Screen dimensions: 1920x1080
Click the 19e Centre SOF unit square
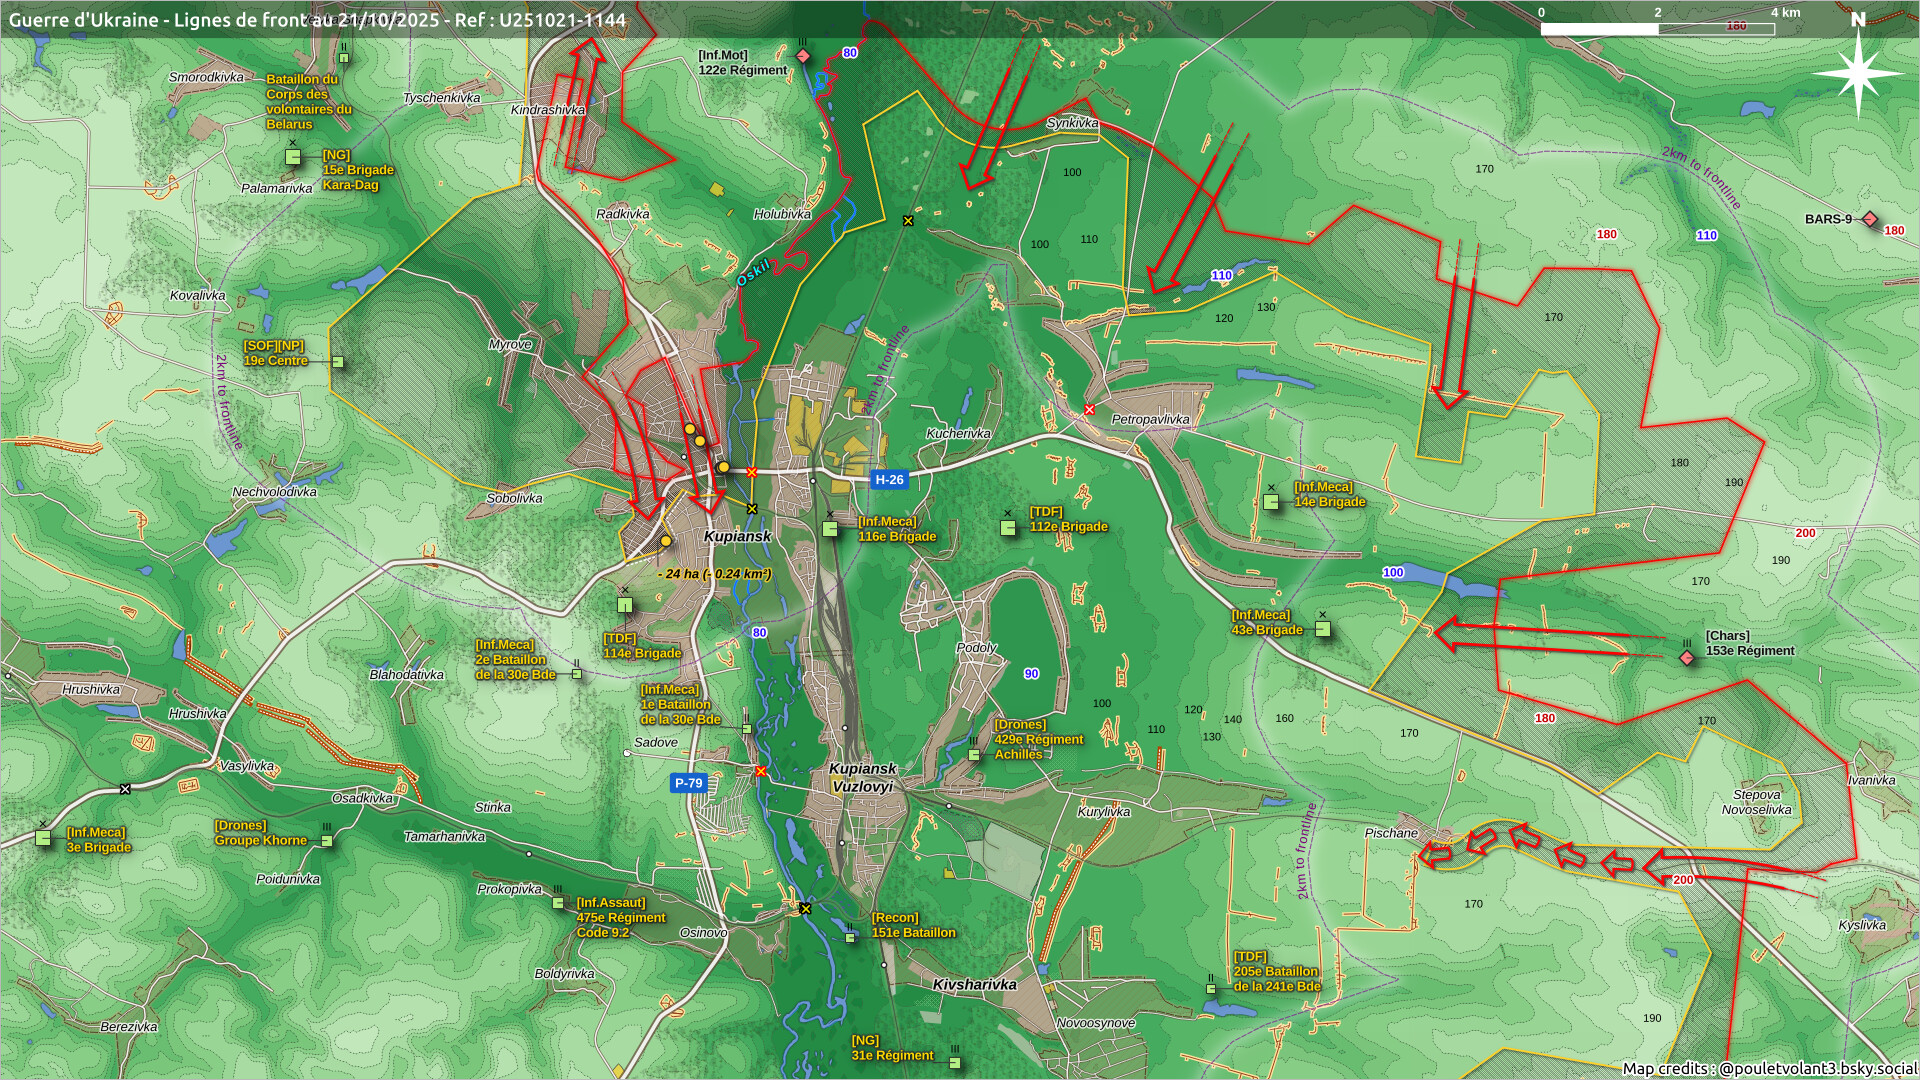338,362
